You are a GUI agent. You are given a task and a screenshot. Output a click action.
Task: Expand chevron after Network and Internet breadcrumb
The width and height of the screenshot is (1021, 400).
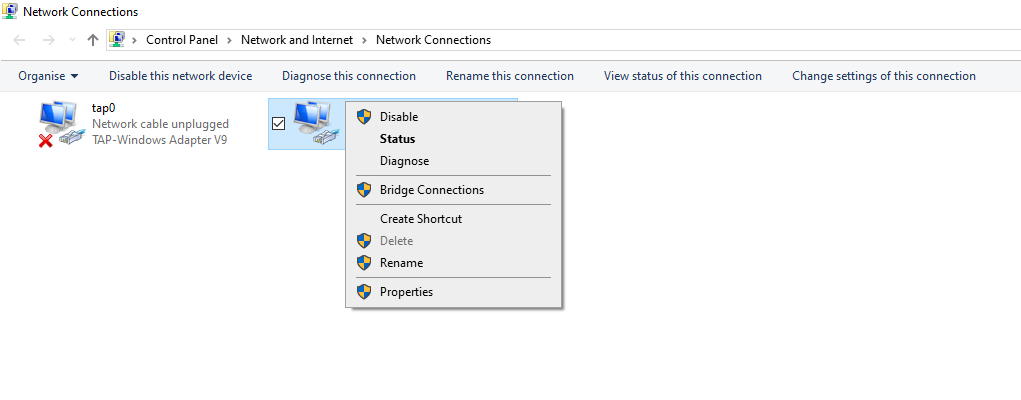[365, 40]
